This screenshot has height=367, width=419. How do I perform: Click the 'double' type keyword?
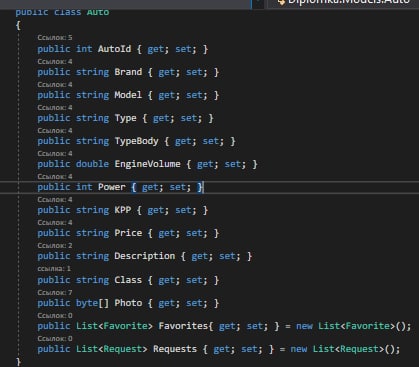coord(92,164)
